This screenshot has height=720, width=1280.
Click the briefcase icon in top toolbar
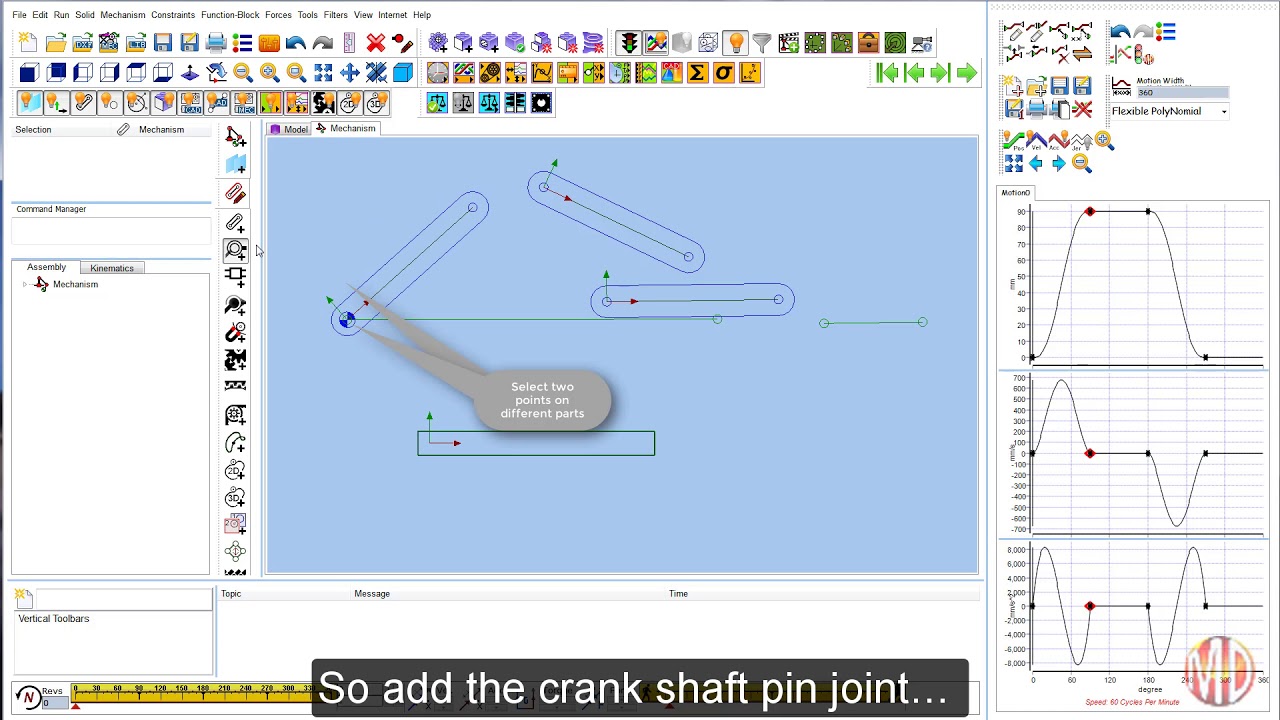tap(868, 43)
